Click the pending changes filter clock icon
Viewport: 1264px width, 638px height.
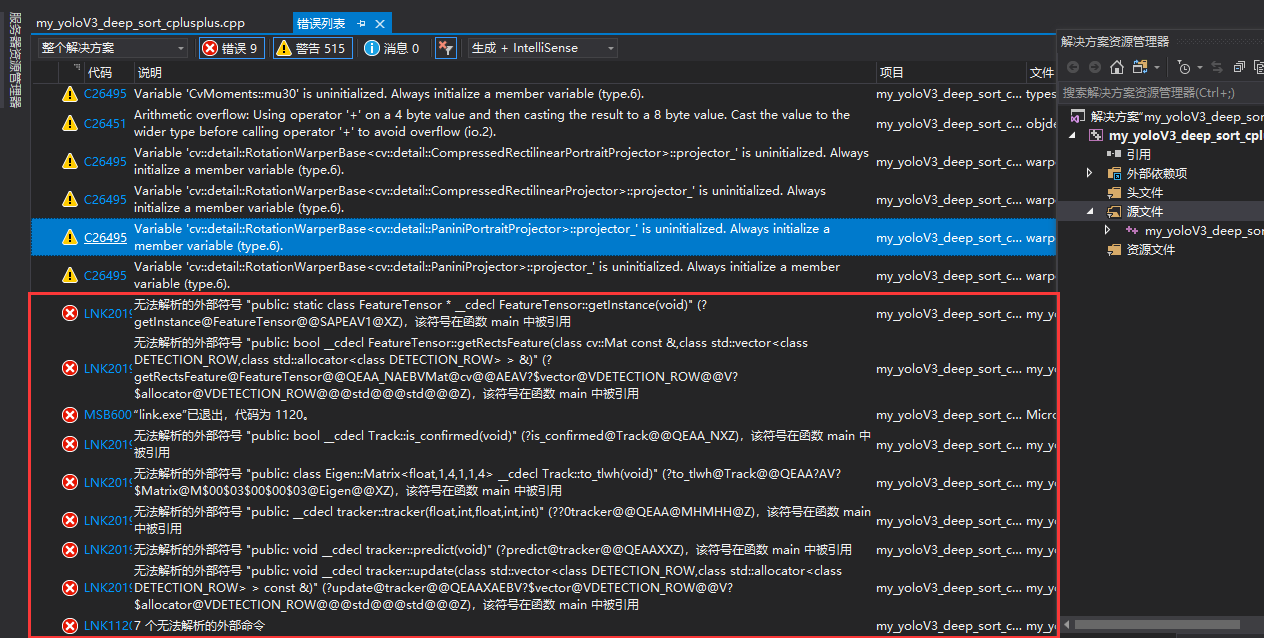pyautogui.click(x=1185, y=67)
